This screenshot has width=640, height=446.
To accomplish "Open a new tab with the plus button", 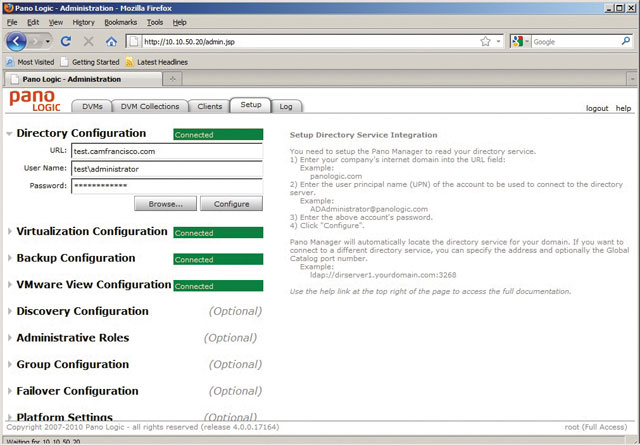I will click(173, 79).
